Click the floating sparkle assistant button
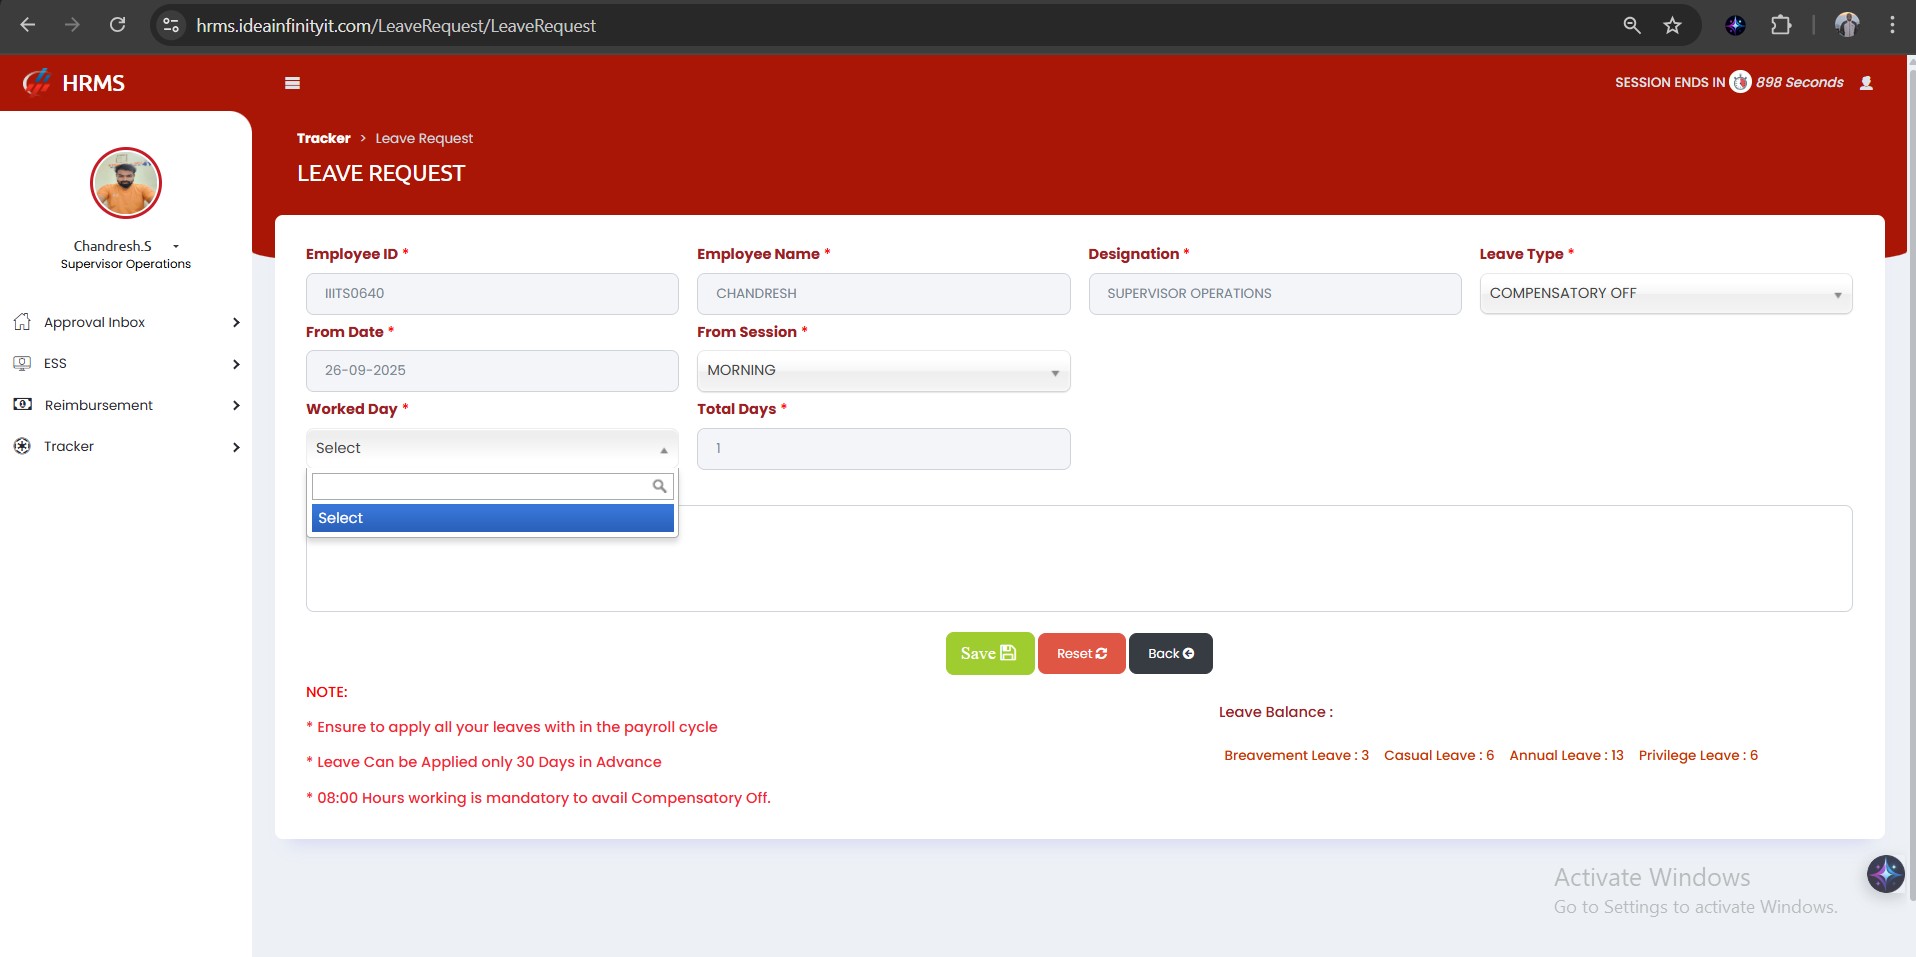 (x=1885, y=874)
